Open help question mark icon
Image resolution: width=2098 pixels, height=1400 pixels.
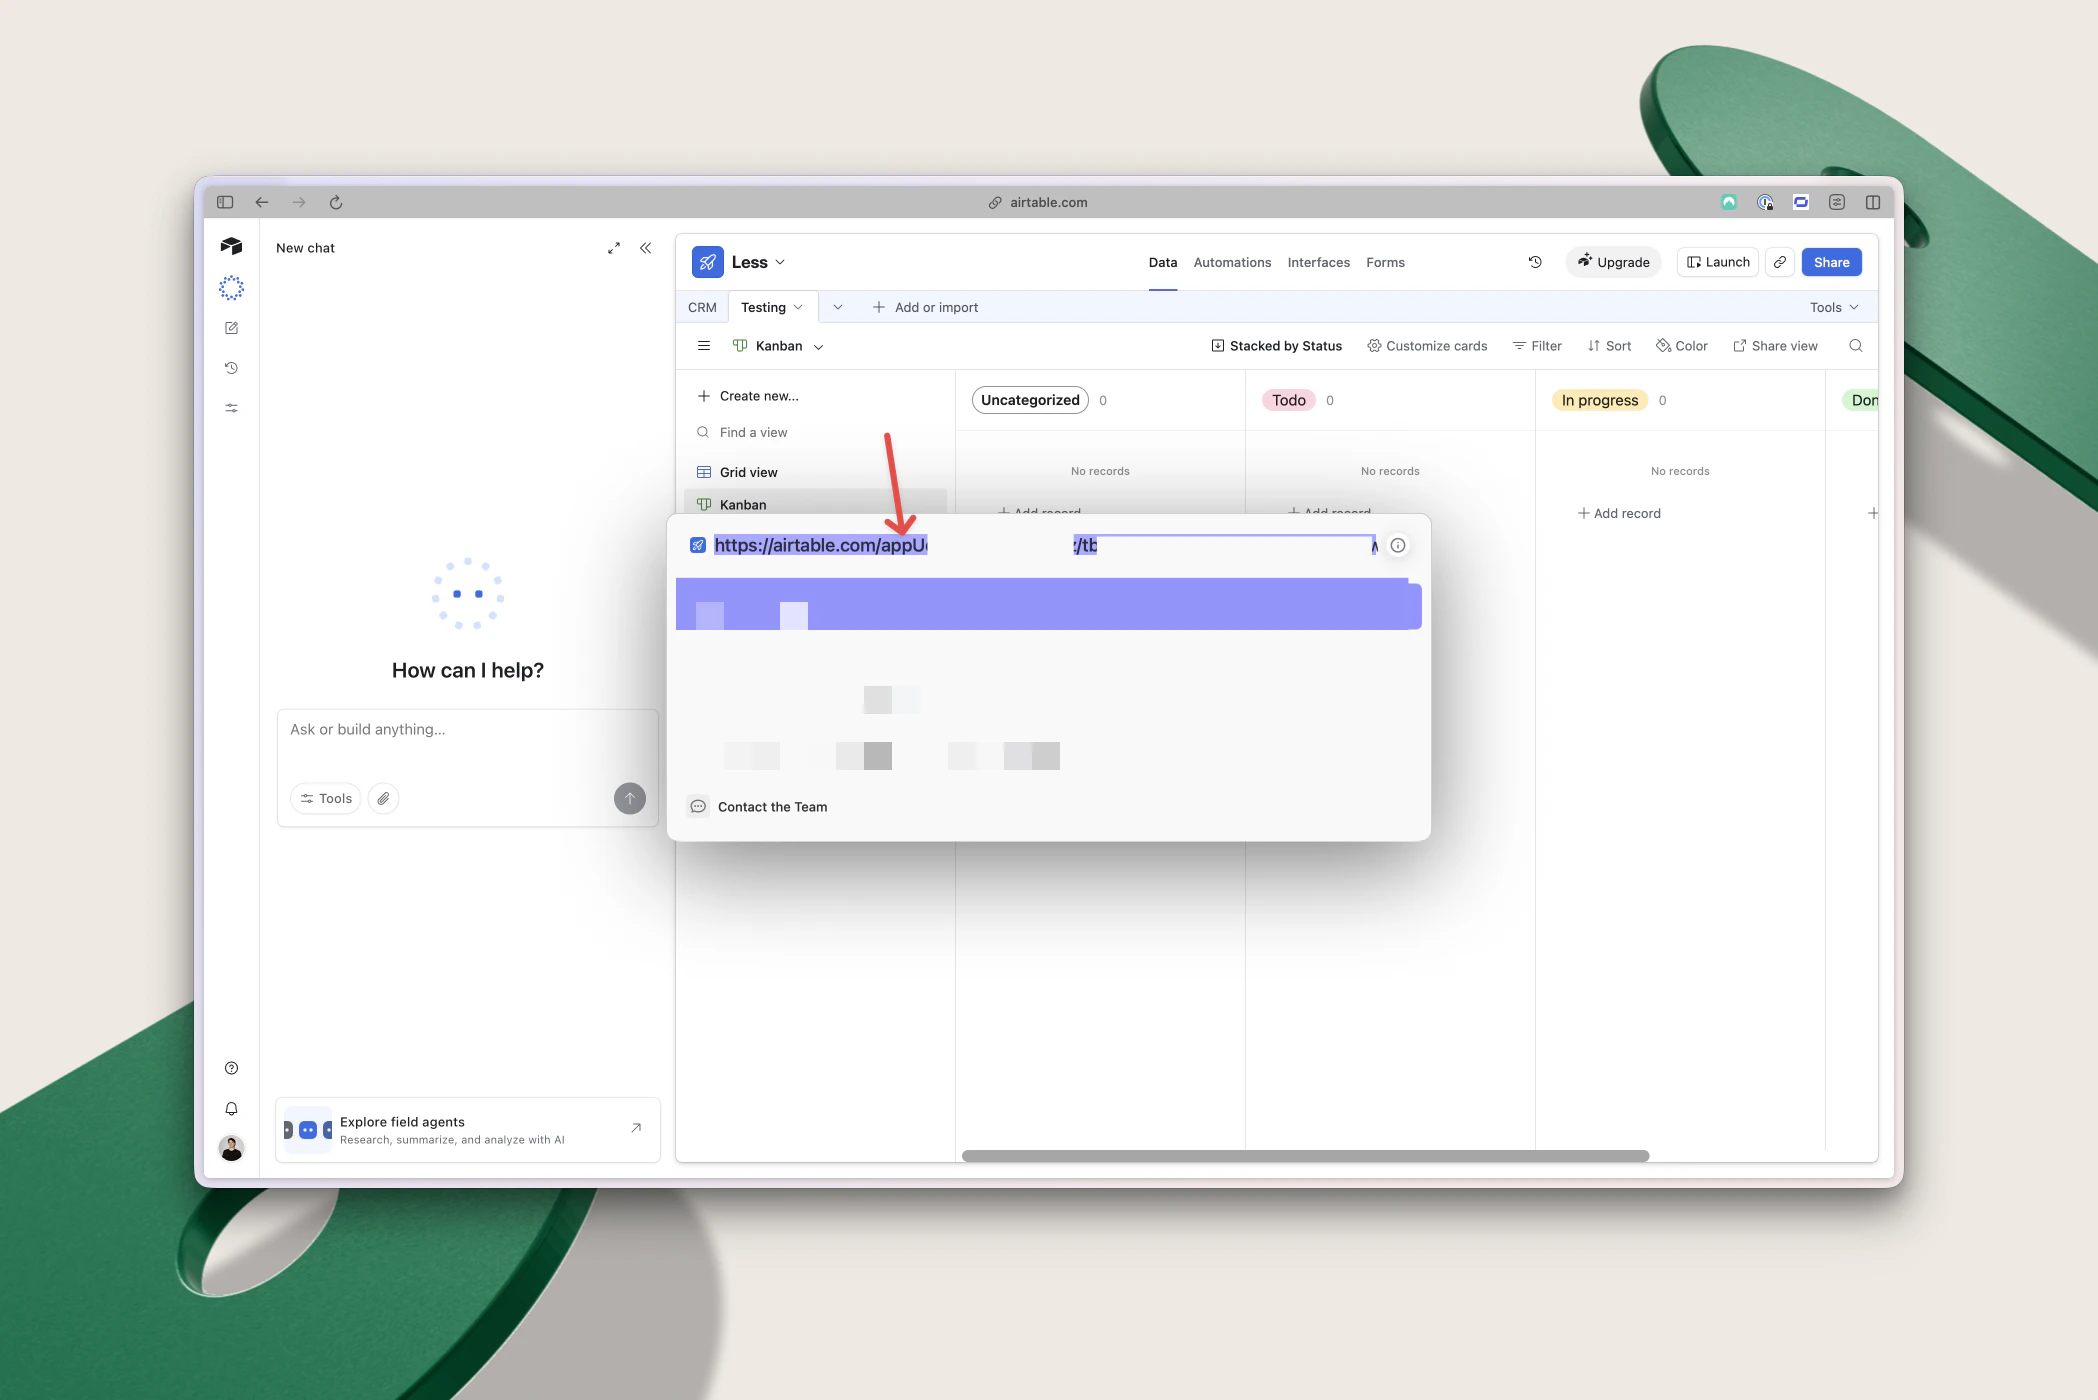click(231, 1068)
